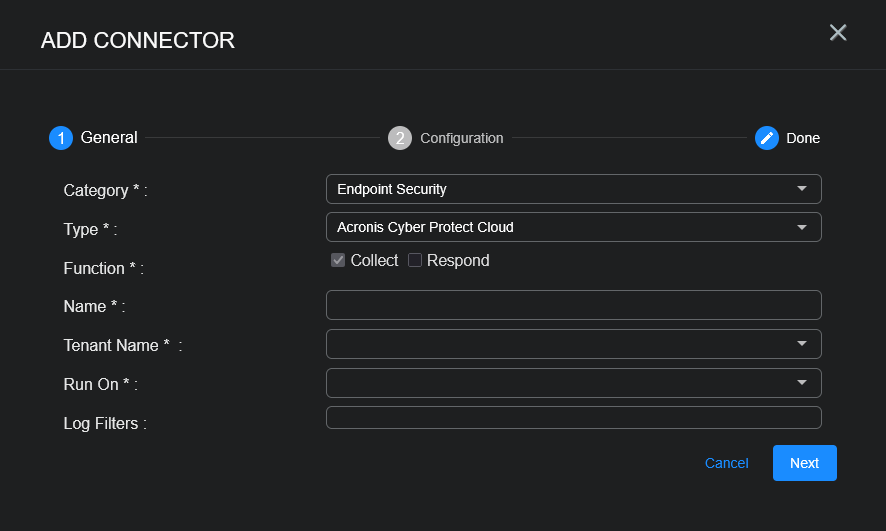Viewport: 886px width, 531px height.
Task: Click the step 1 General circle icon
Action: pos(61,138)
